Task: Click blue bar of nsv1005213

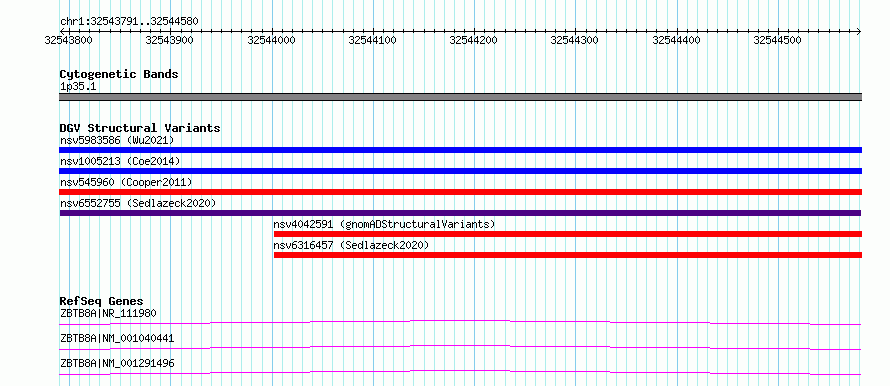Action: (x=460, y=171)
